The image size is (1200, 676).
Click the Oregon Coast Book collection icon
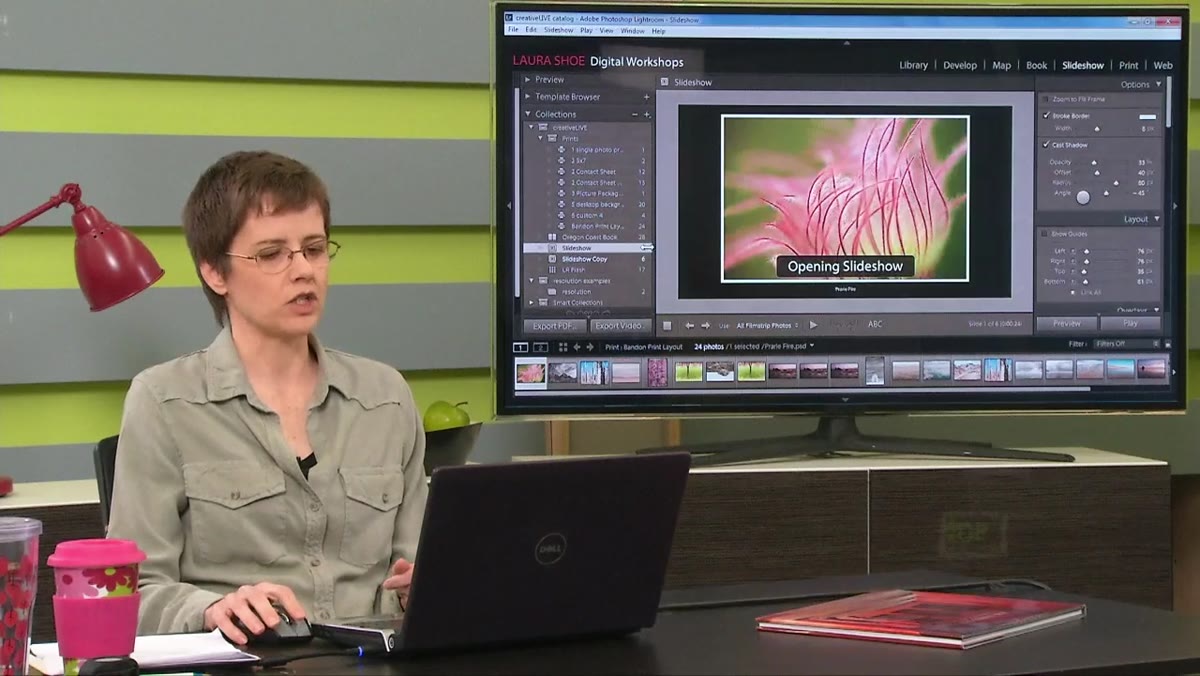coord(552,237)
